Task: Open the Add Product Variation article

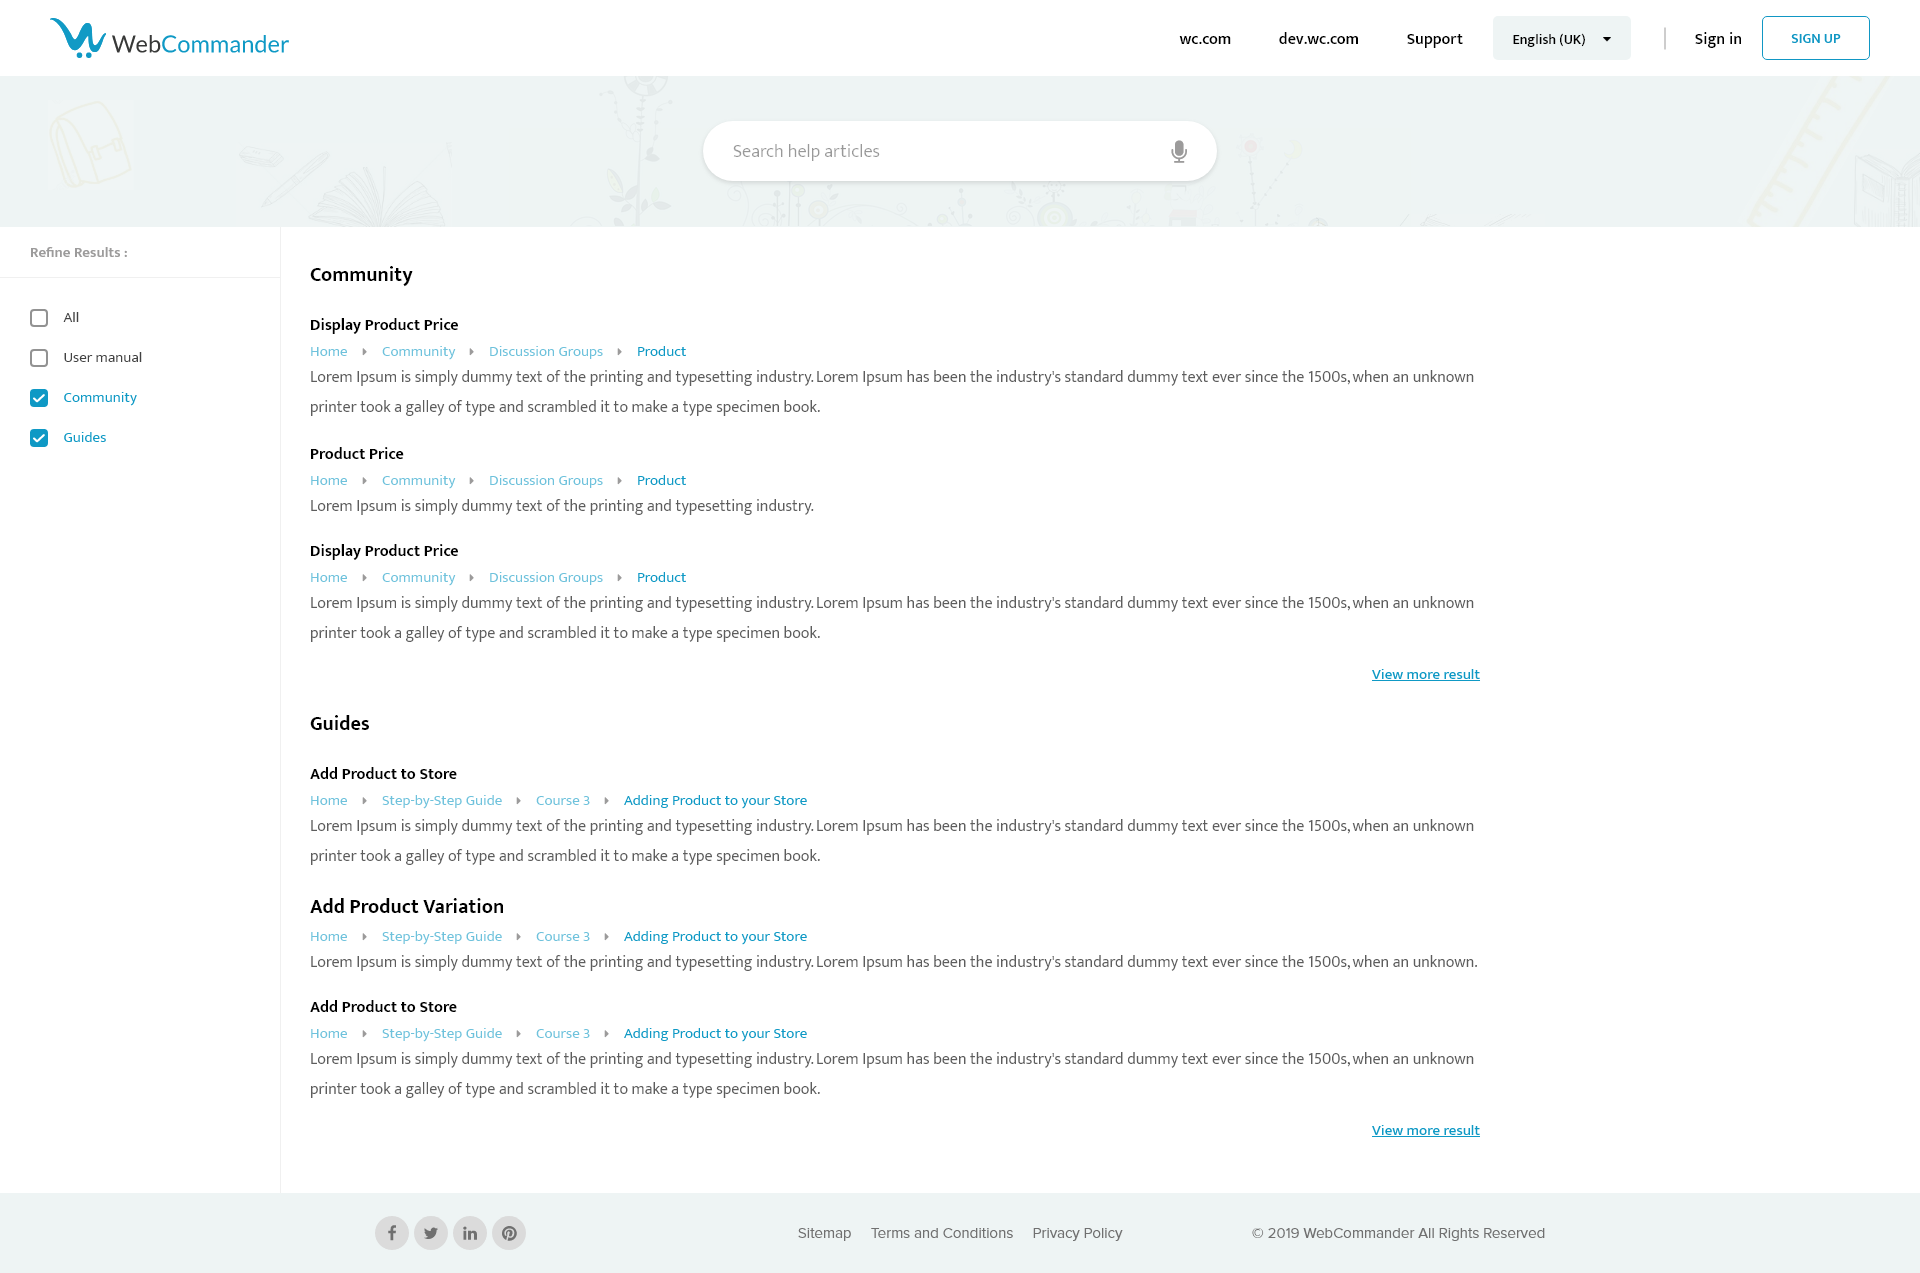Action: (407, 906)
